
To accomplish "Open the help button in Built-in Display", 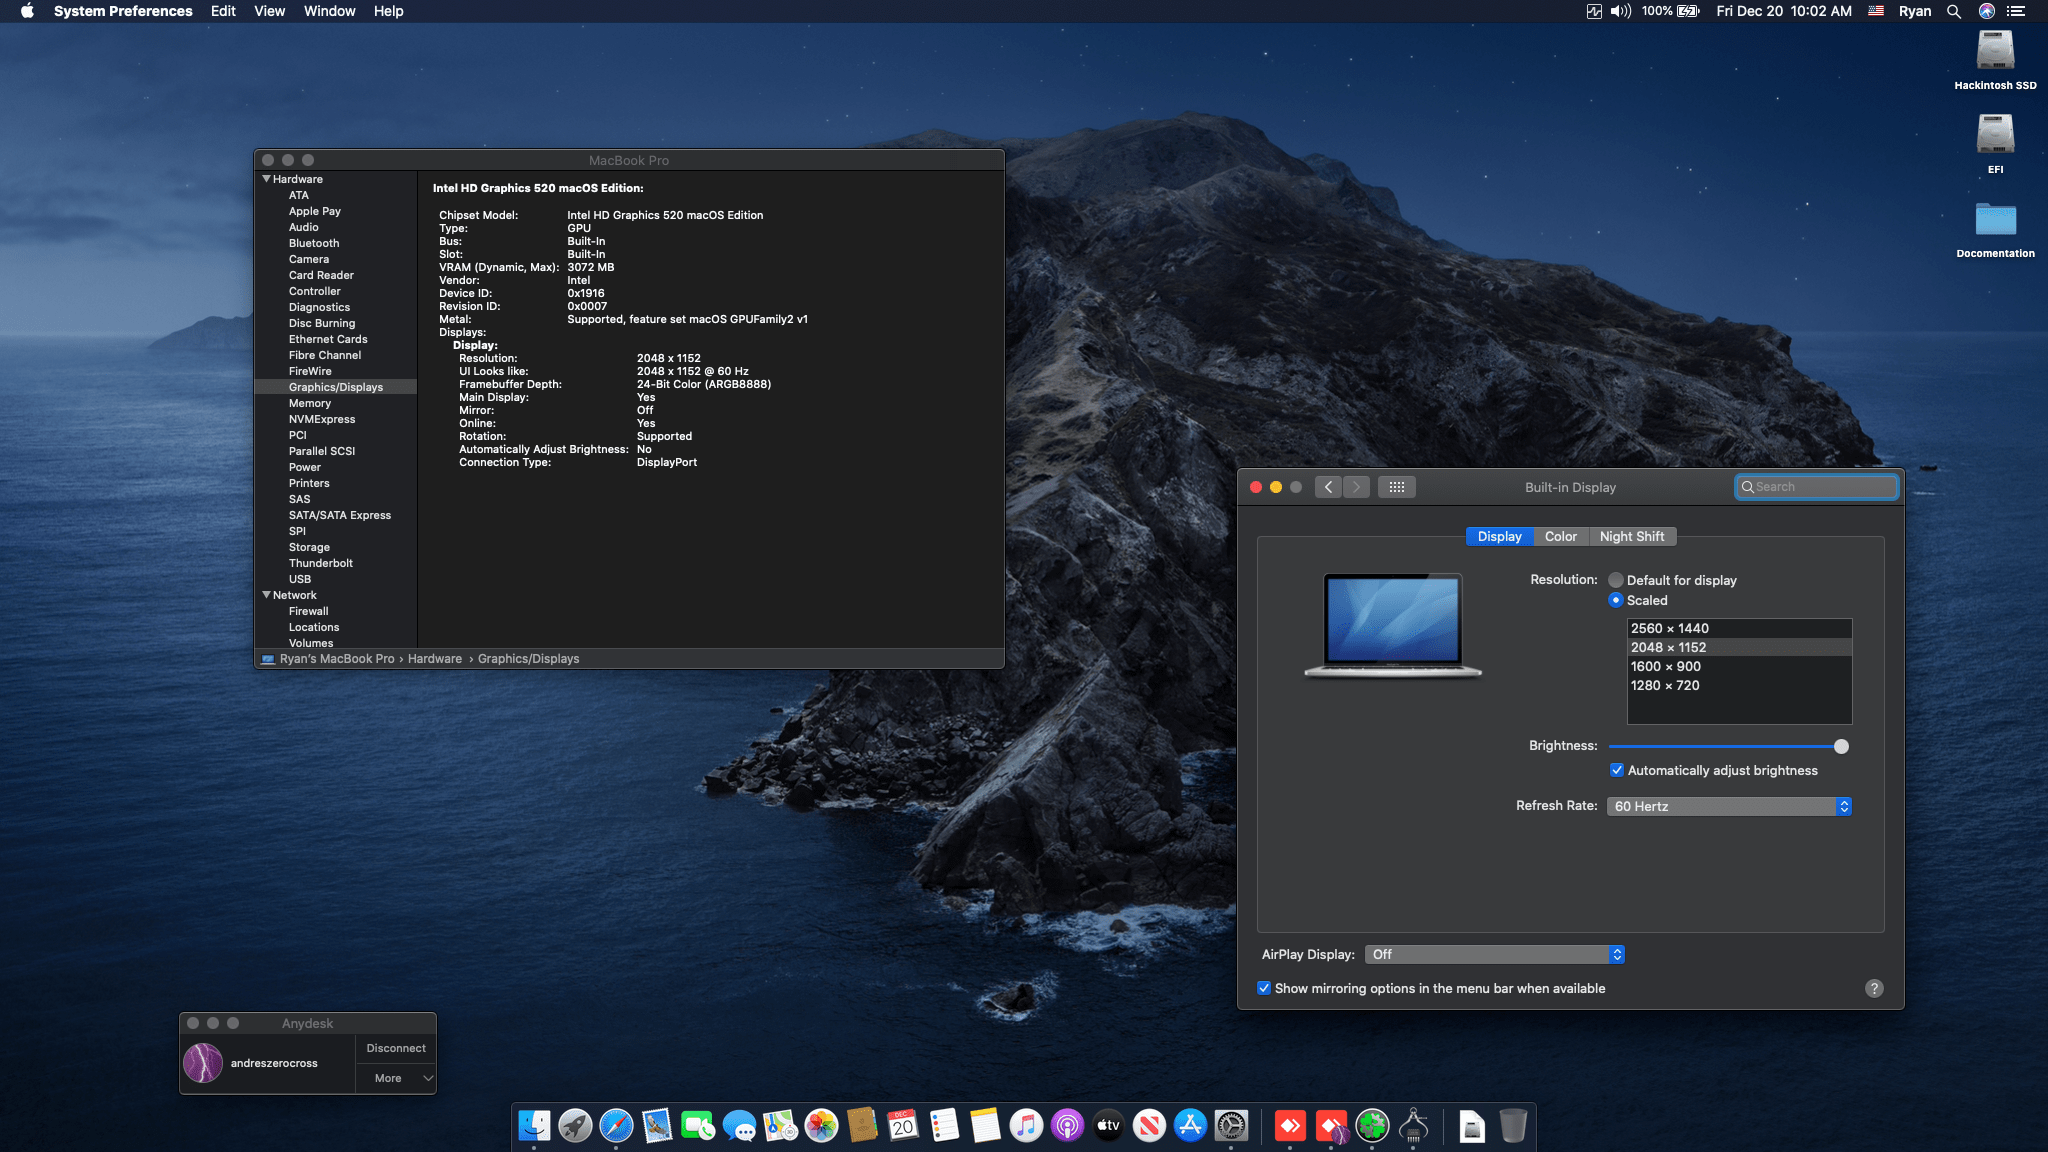I will [1874, 988].
